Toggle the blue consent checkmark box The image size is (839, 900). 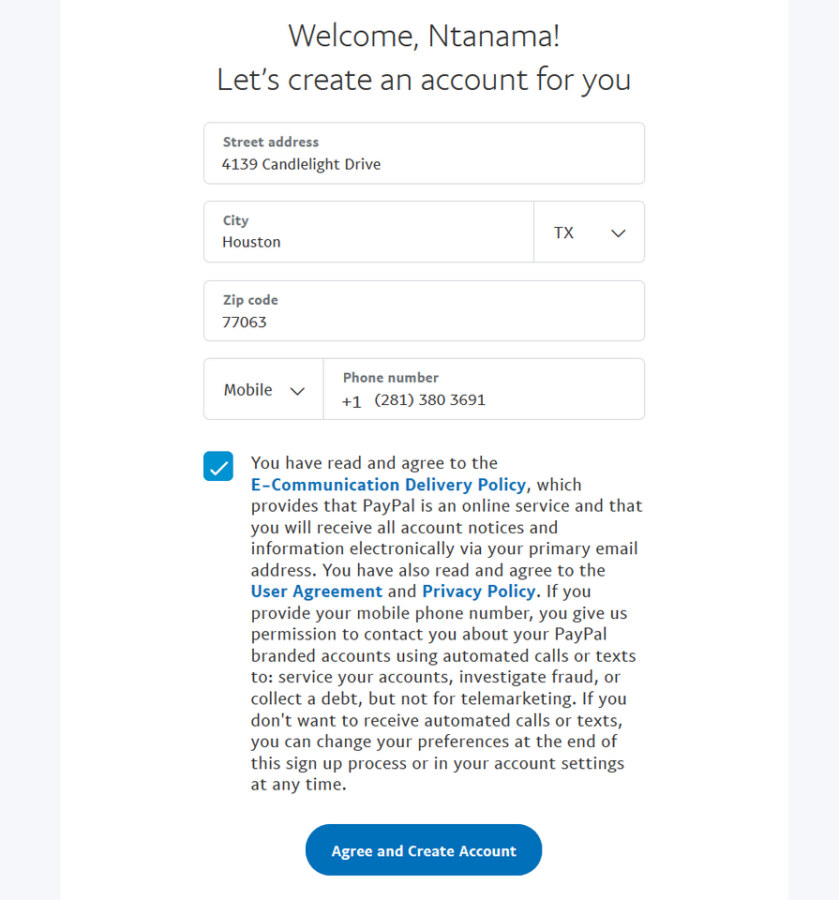click(218, 466)
